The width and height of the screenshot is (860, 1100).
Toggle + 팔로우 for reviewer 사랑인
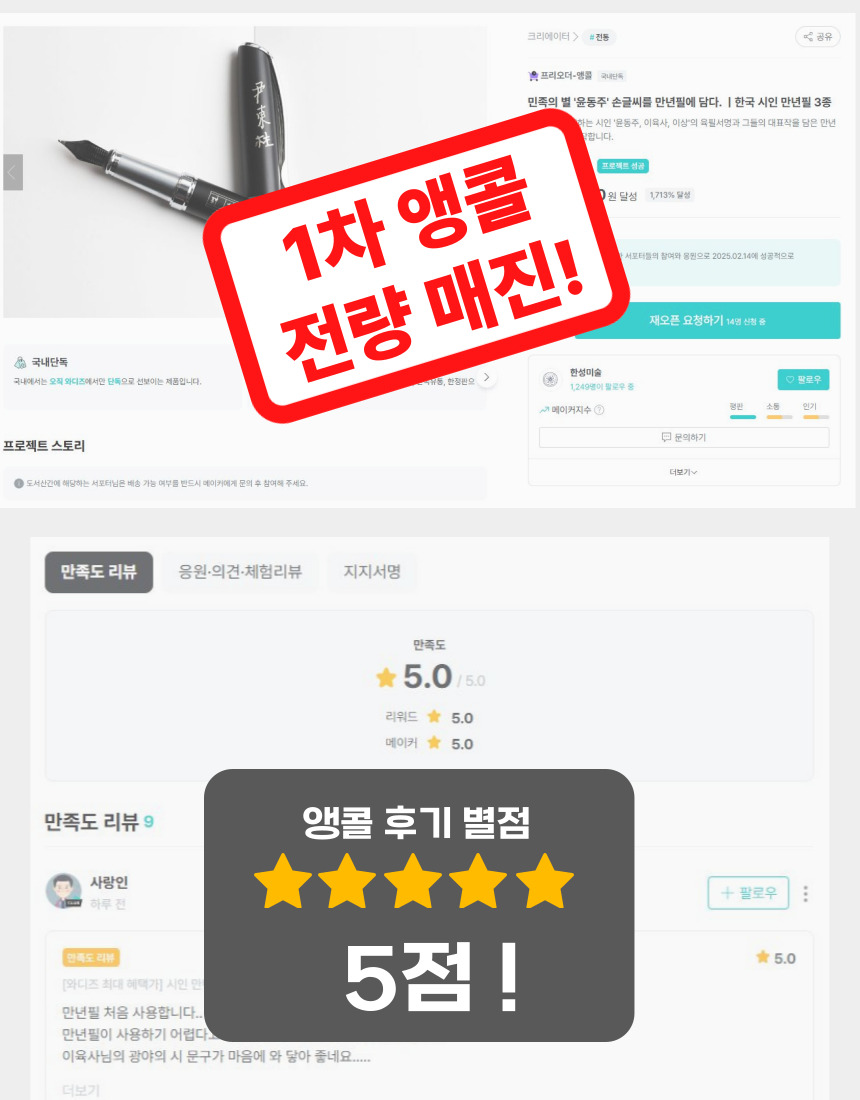(748, 892)
